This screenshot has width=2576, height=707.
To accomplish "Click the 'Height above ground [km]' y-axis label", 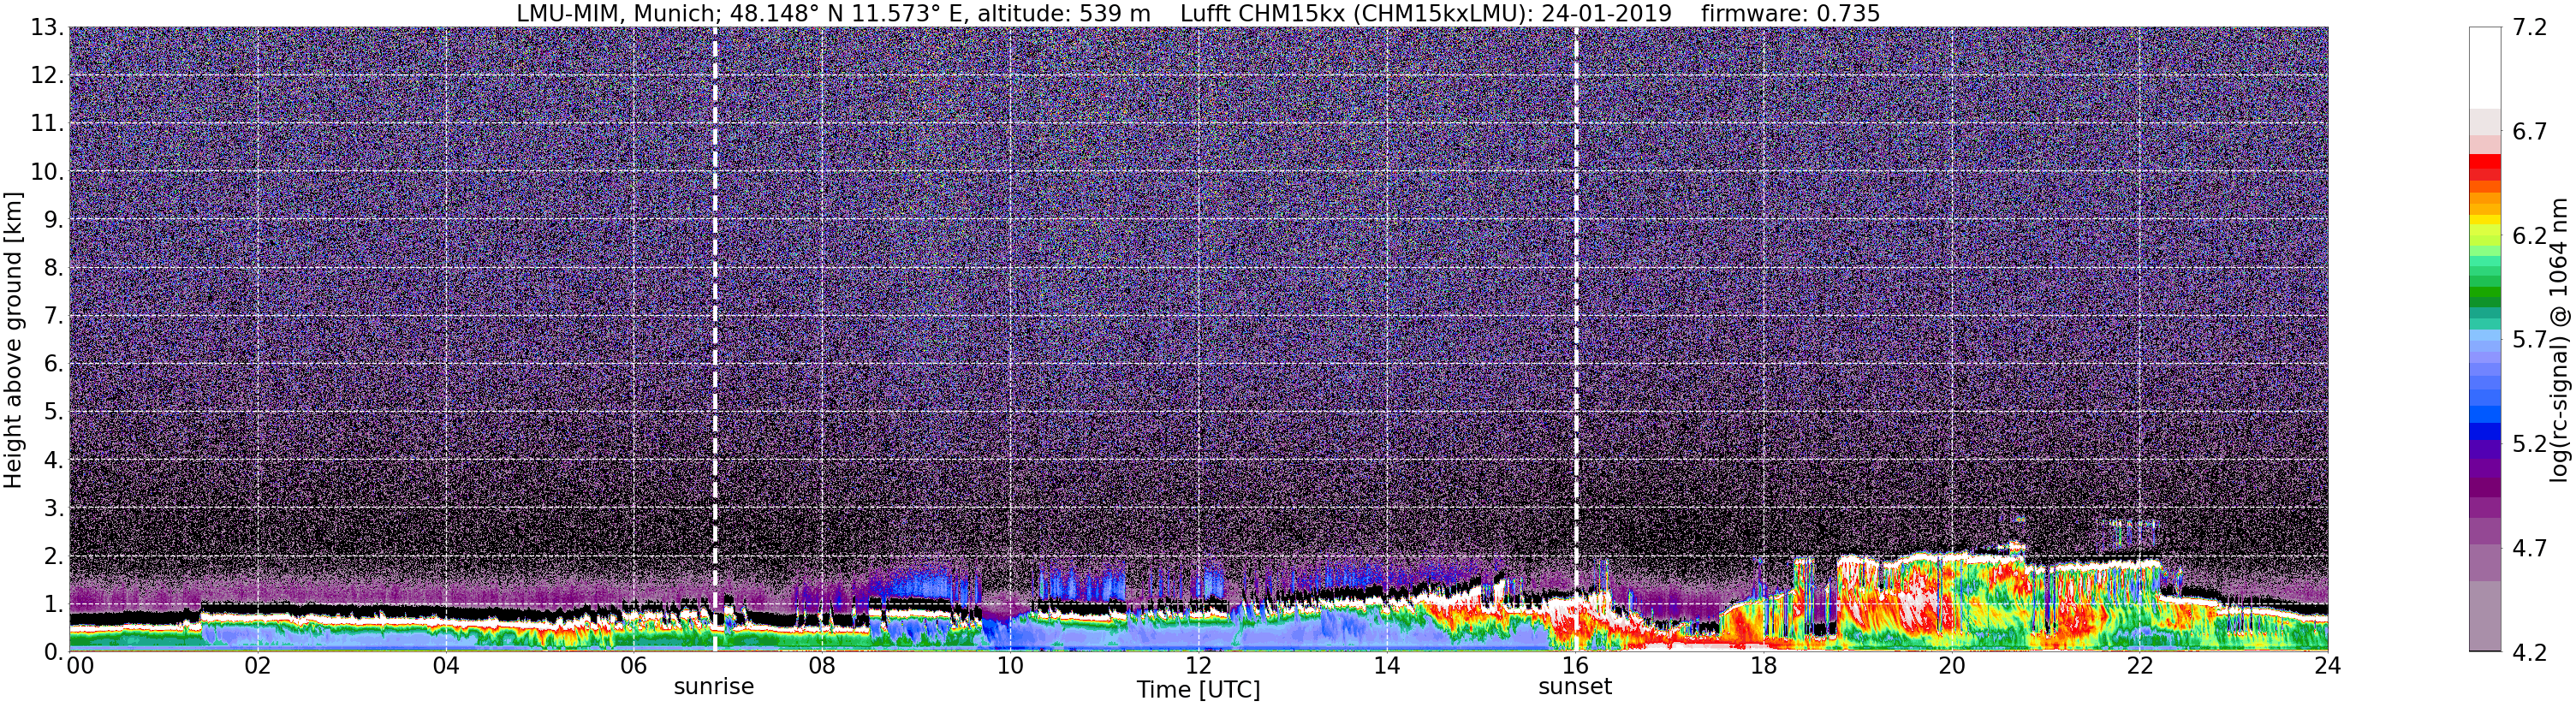I will 13,340.
